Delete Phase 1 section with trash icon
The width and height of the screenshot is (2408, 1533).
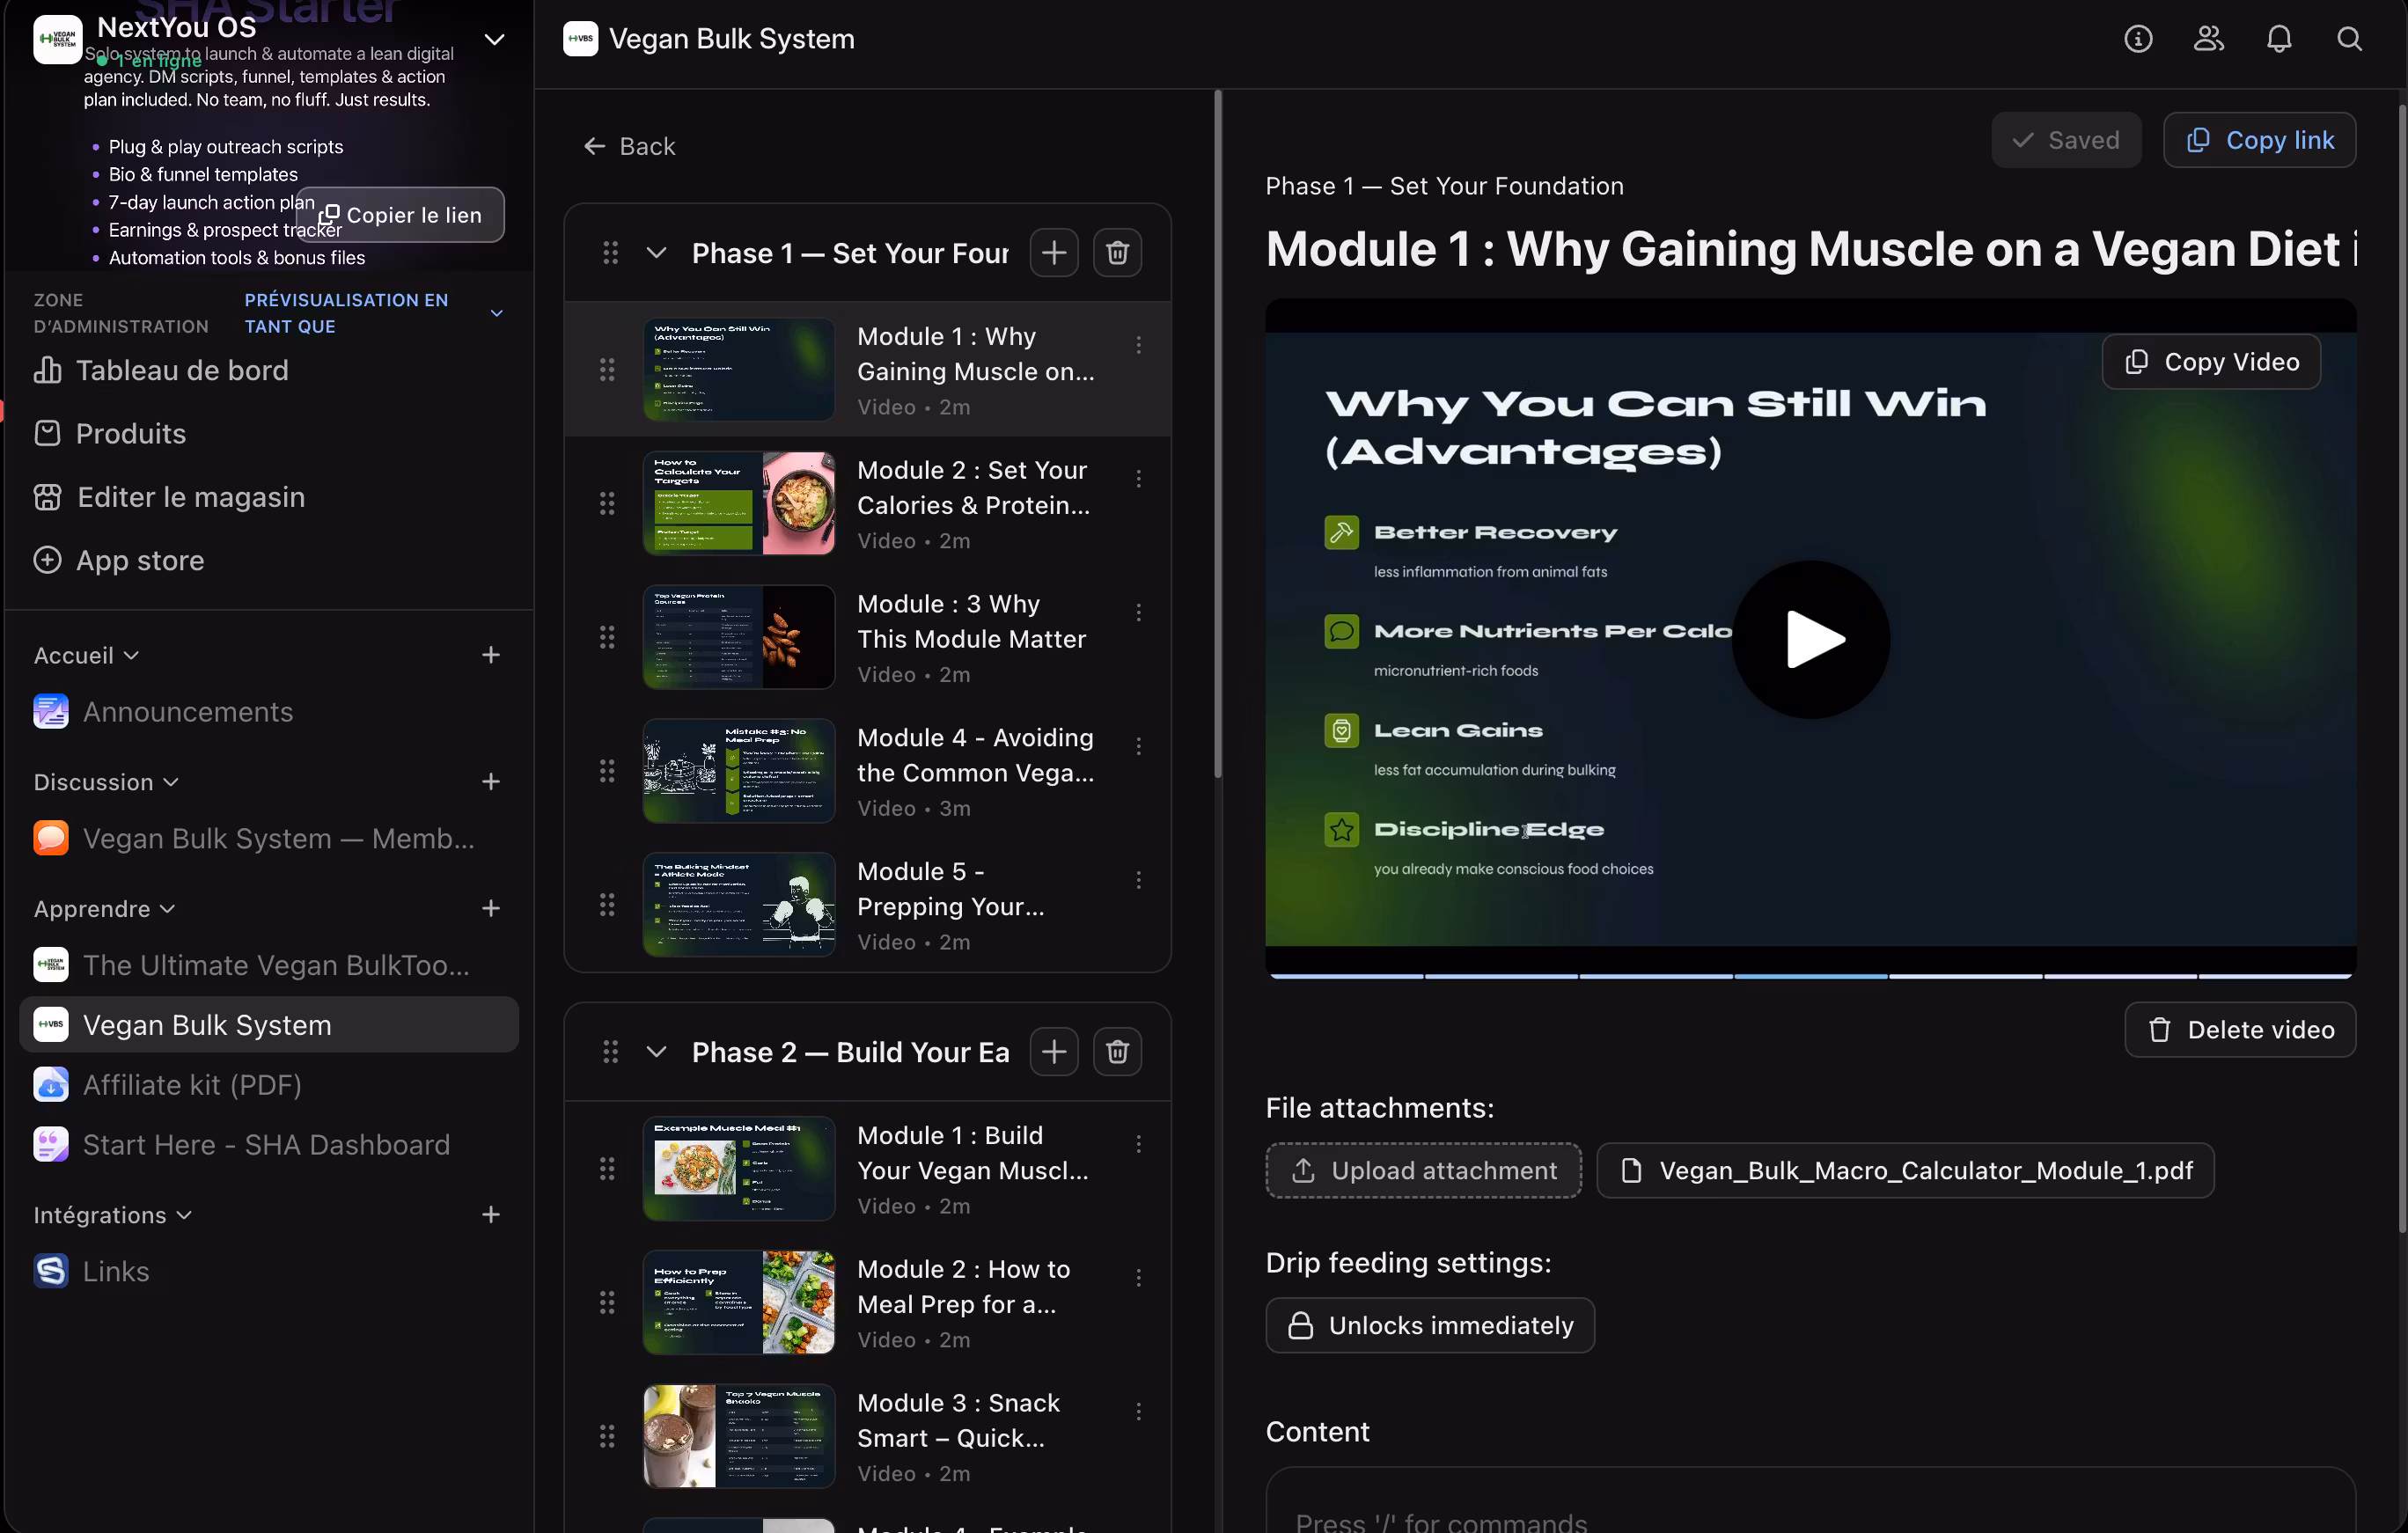point(1117,253)
